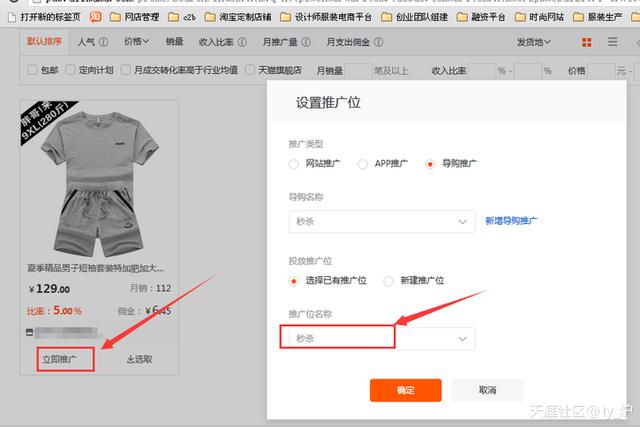Click the gray T-shirt product thumbnail
Image resolution: width=640 pixels, height=427 pixels.
coord(99,179)
